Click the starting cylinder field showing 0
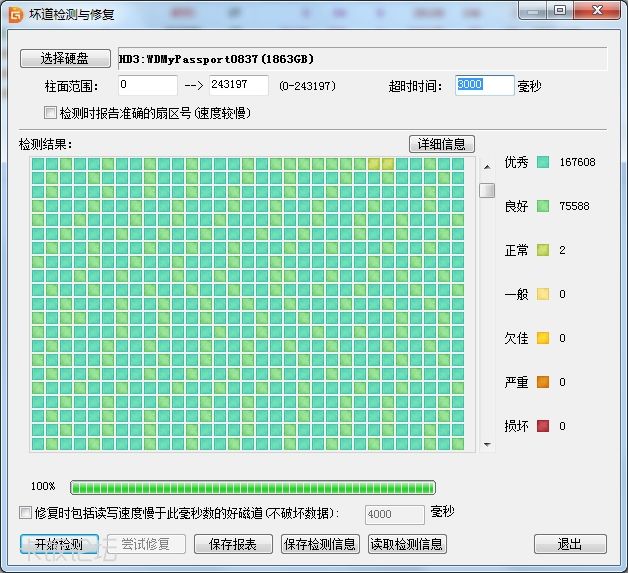Screen dimensions: 628x573 pos(148,85)
